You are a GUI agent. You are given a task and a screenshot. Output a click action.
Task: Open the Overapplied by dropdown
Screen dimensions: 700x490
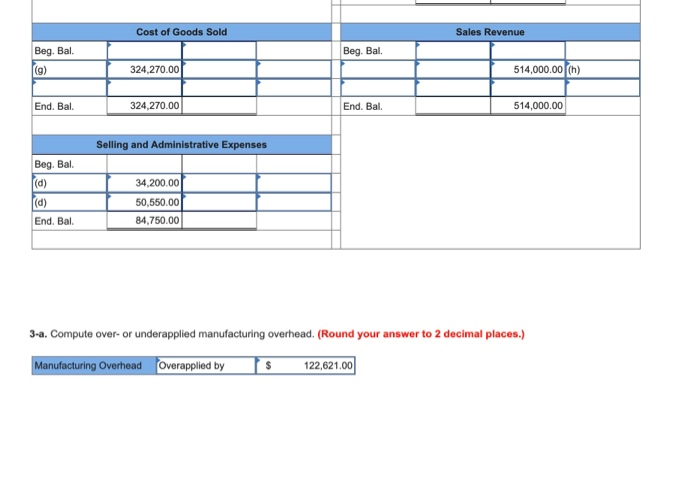click(x=206, y=365)
